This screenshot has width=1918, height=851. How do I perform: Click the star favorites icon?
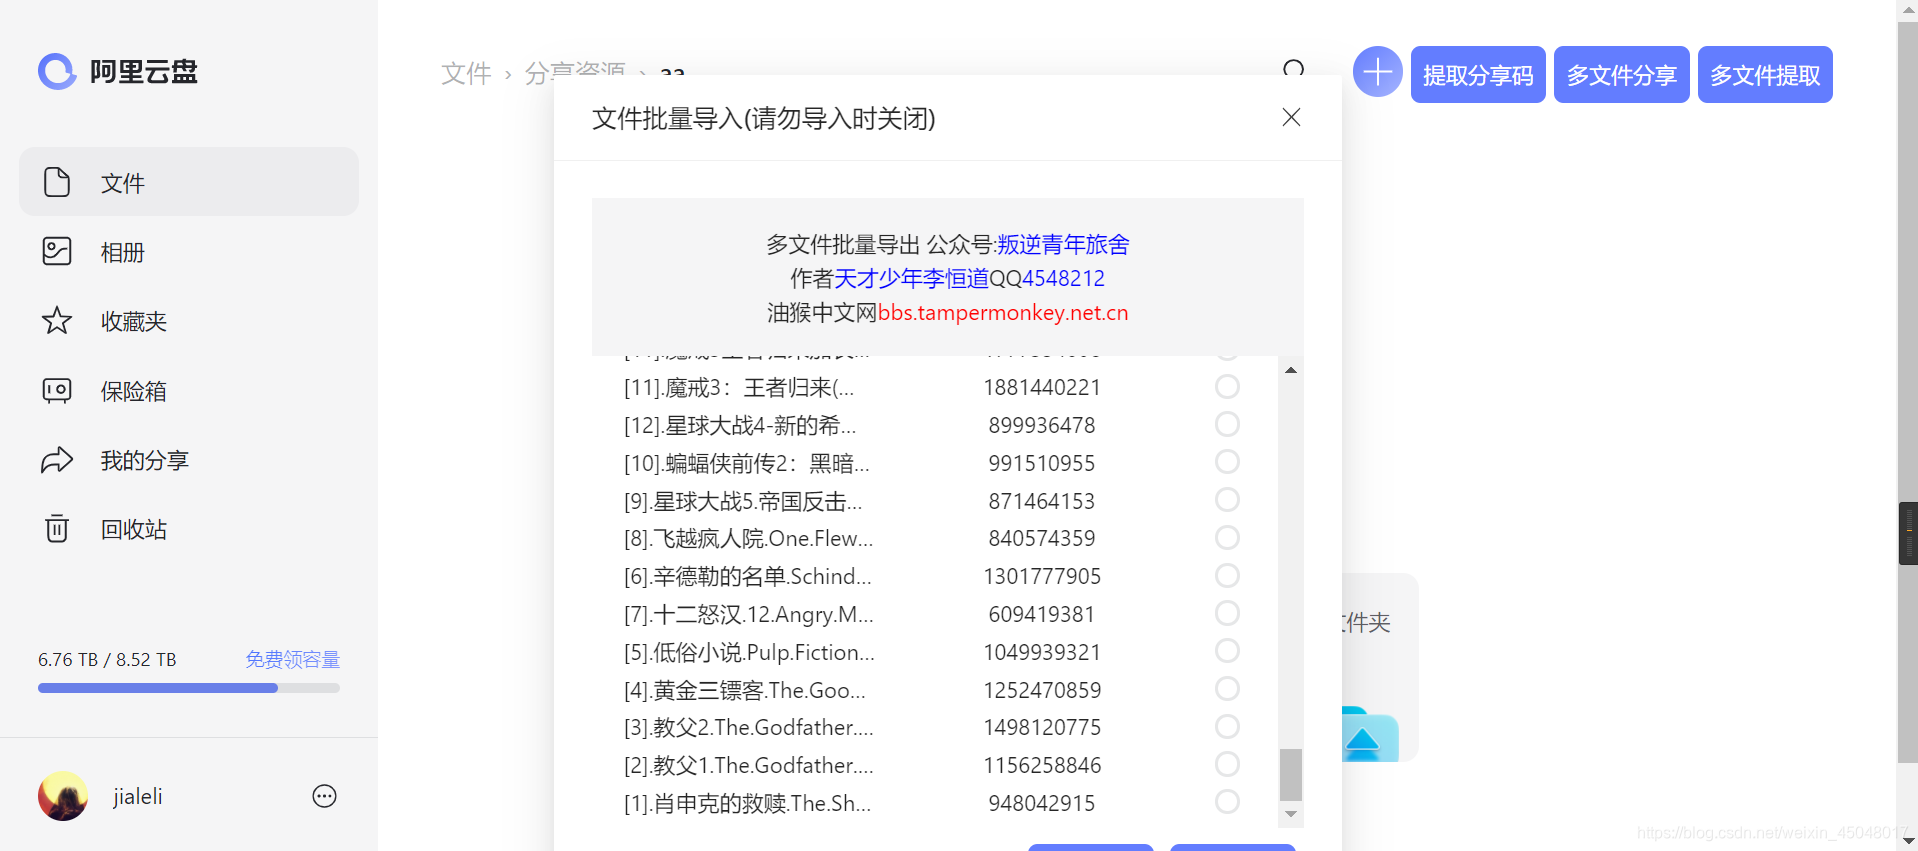point(57,321)
